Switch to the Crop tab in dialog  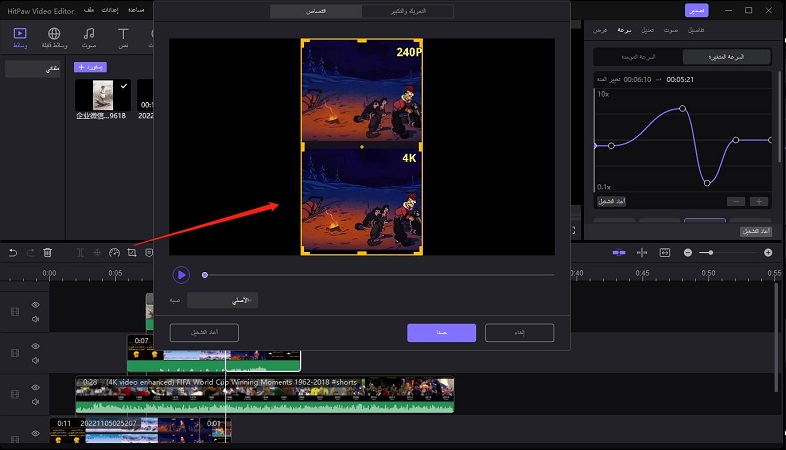tap(315, 11)
